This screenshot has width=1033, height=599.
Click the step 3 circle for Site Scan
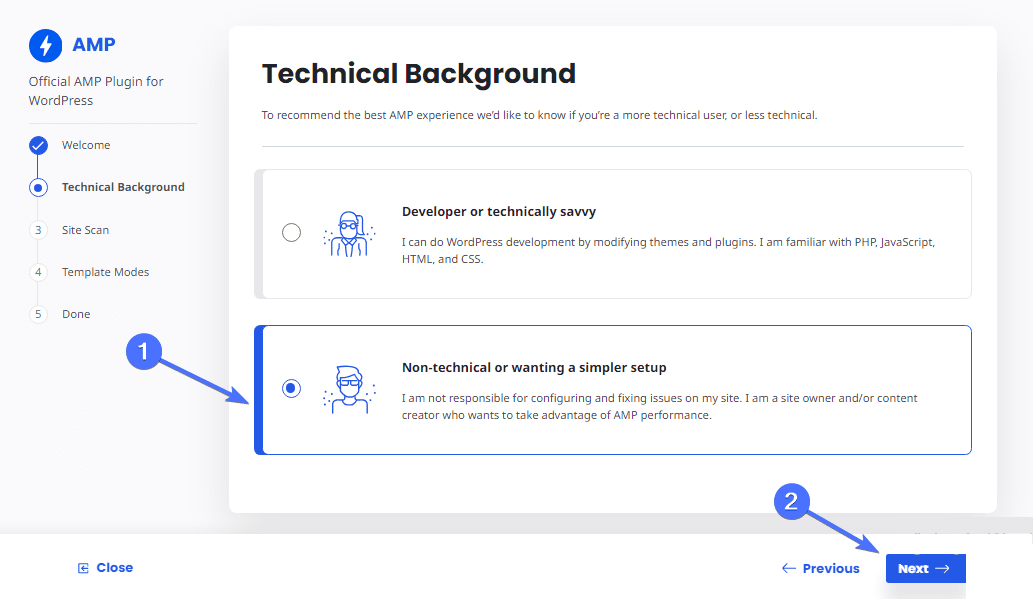[x=38, y=230]
